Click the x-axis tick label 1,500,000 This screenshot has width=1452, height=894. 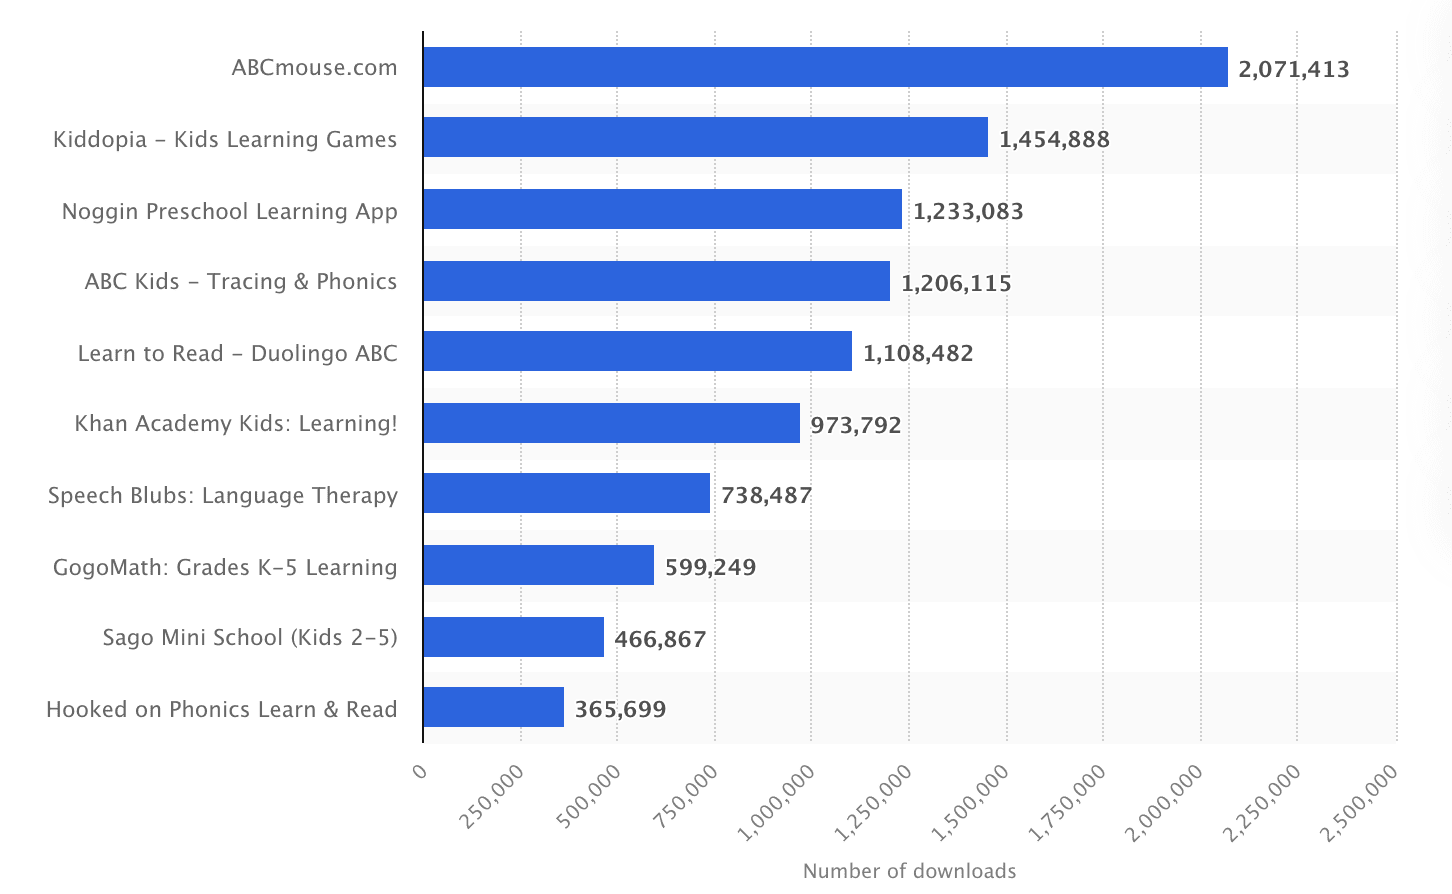pyautogui.click(x=972, y=802)
